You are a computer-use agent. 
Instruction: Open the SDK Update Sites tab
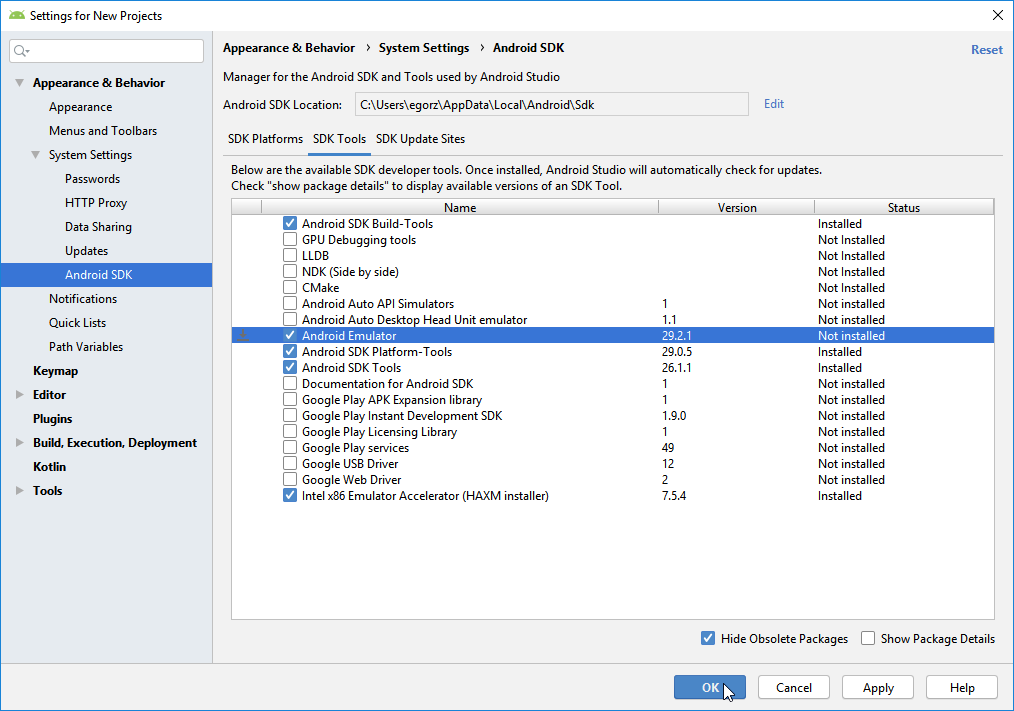coord(420,139)
